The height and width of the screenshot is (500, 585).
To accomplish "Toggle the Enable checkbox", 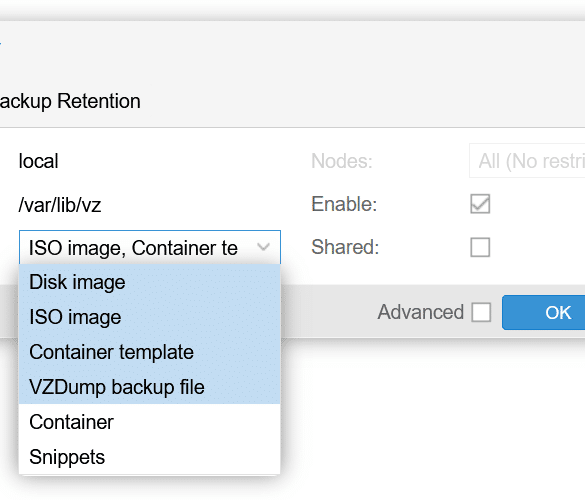I will point(480,204).
